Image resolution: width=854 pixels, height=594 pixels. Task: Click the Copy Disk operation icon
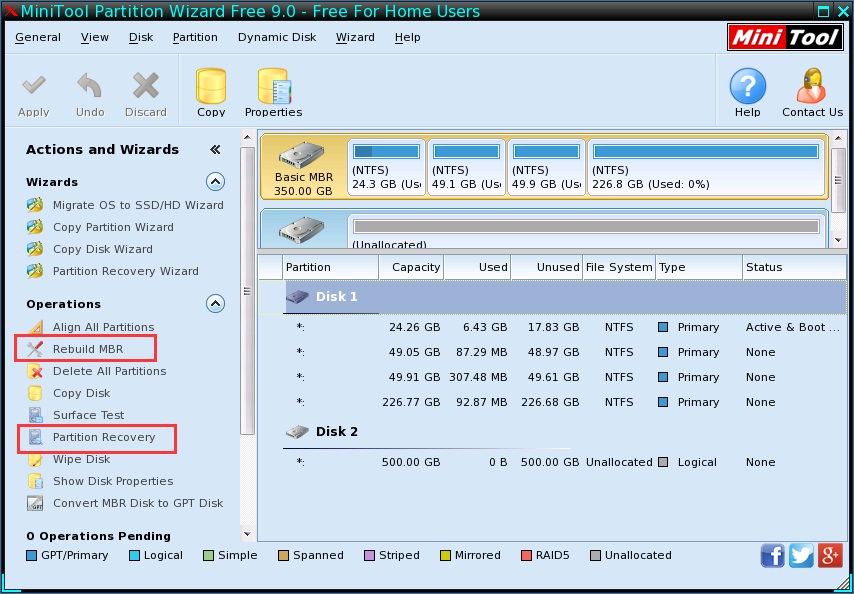(x=35, y=393)
